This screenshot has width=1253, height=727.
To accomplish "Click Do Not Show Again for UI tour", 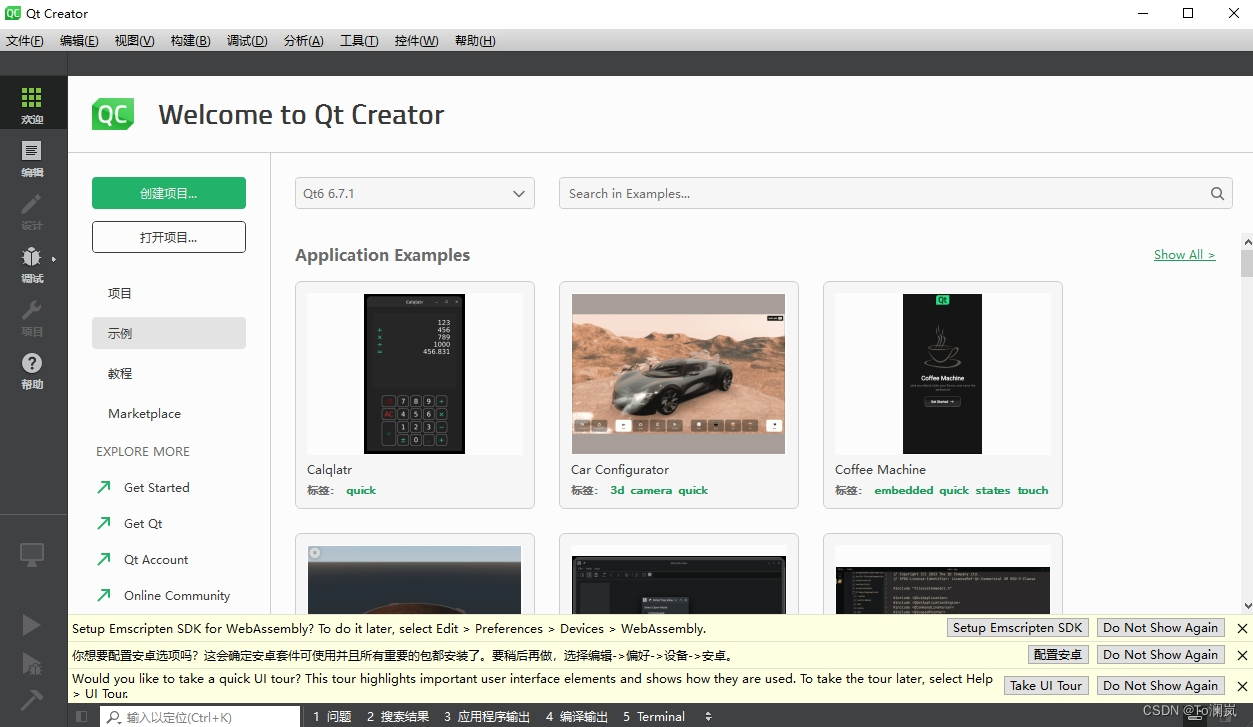I will pyautogui.click(x=1161, y=686).
